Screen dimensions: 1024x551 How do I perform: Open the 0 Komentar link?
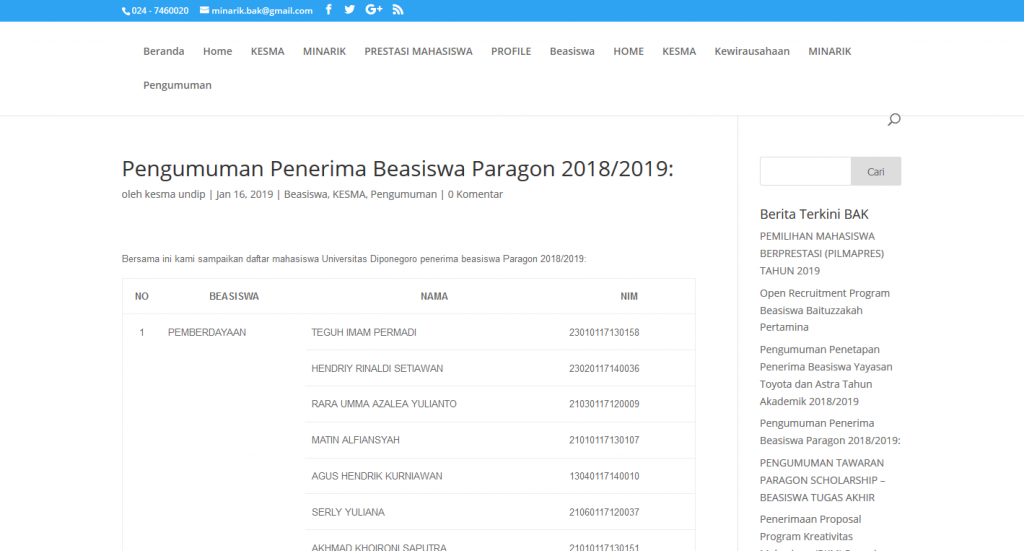coord(475,194)
